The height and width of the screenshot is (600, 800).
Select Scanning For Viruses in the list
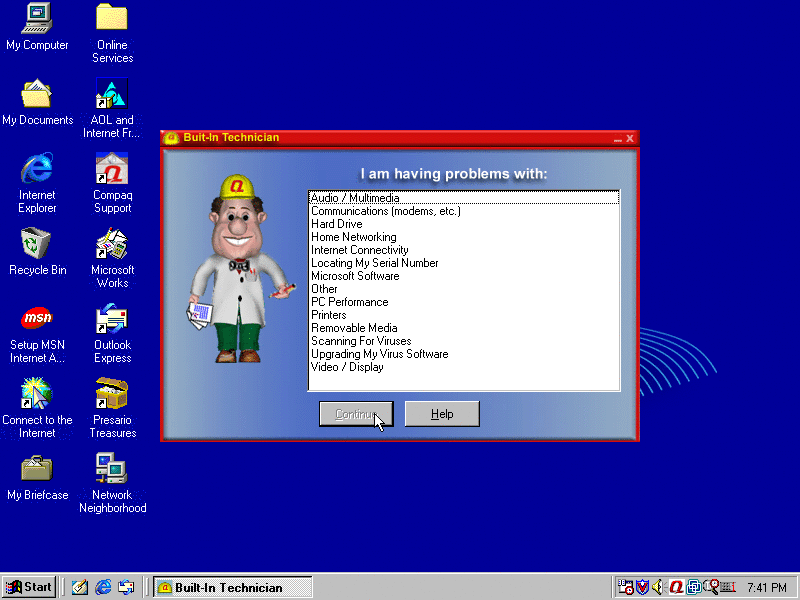click(464, 341)
